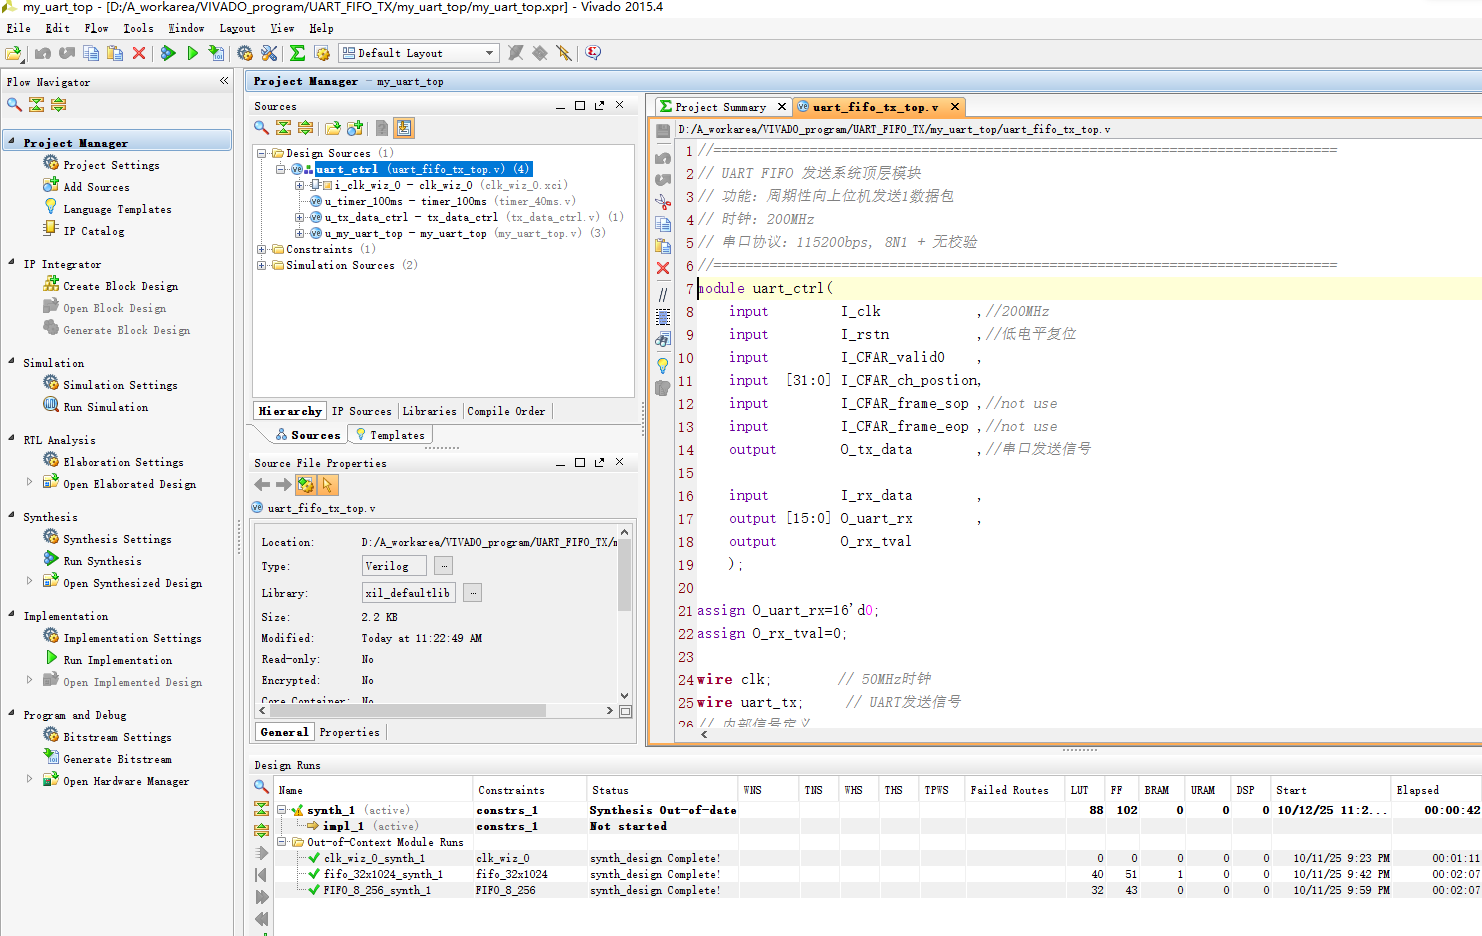The image size is (1482, 936).
Task: Open Project Settings gear icon in toolbar
Action: [245, 53]
